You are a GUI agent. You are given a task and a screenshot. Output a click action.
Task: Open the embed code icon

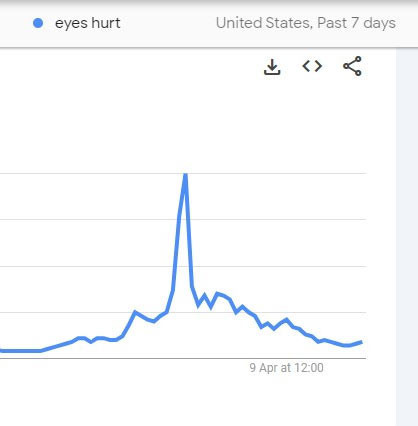312,66
